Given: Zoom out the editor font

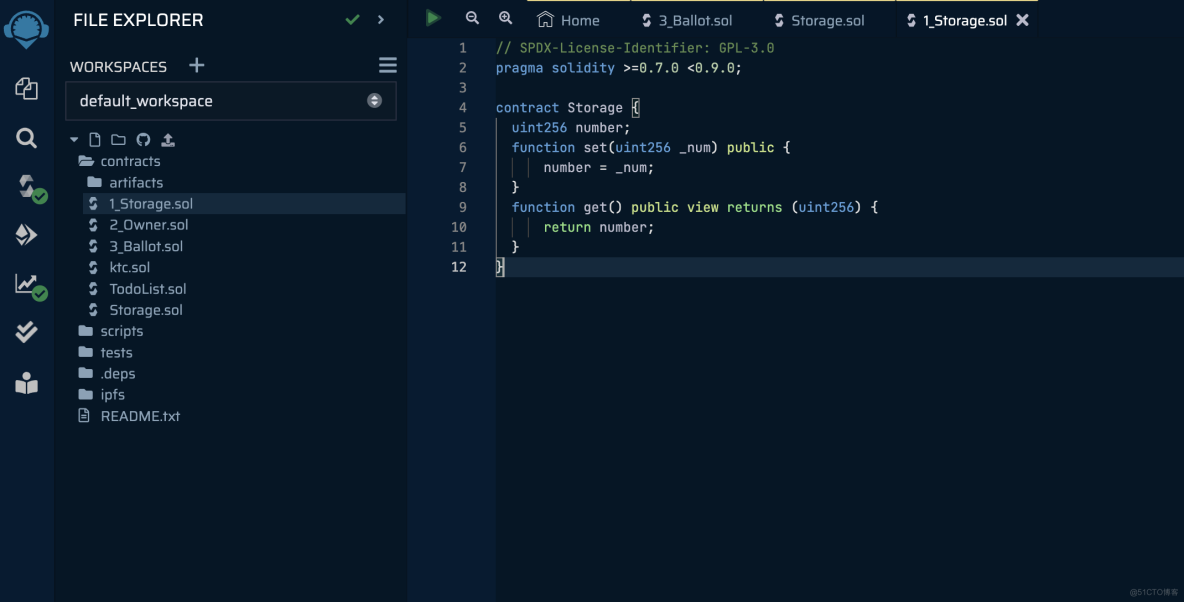Looking at the screenshot, I should click(473, 18).
